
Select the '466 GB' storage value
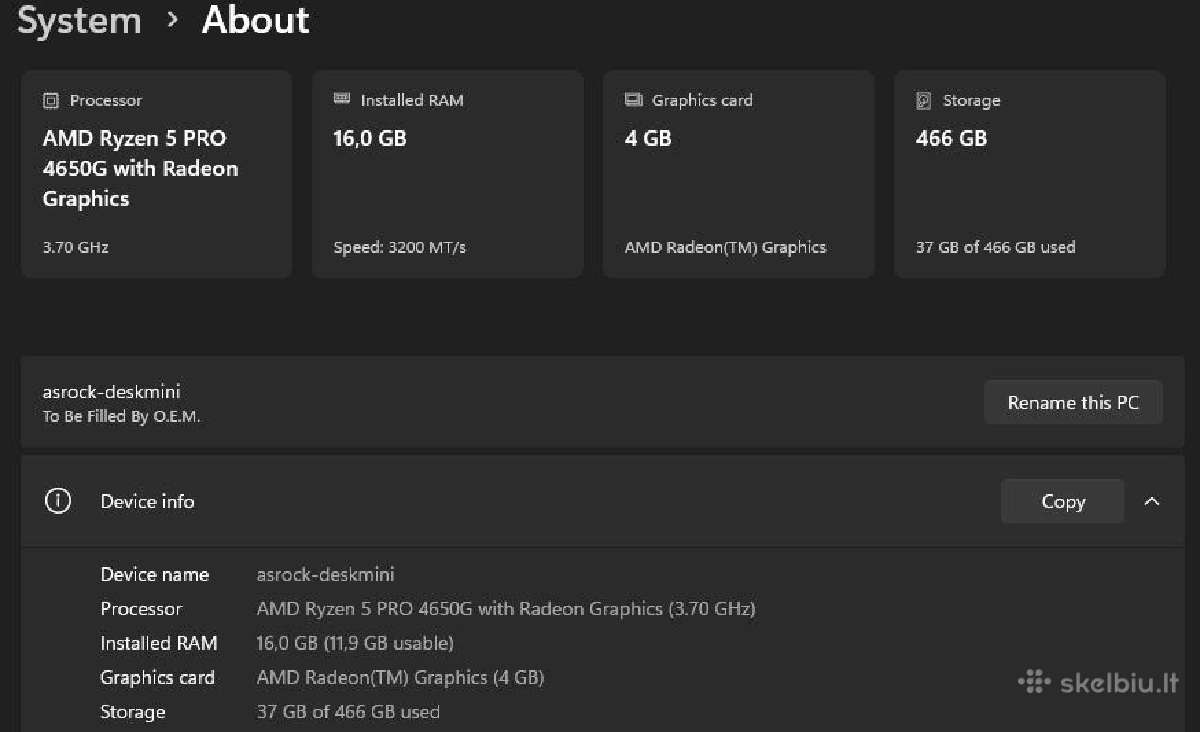pyautogui.click(x=951, y=139)
